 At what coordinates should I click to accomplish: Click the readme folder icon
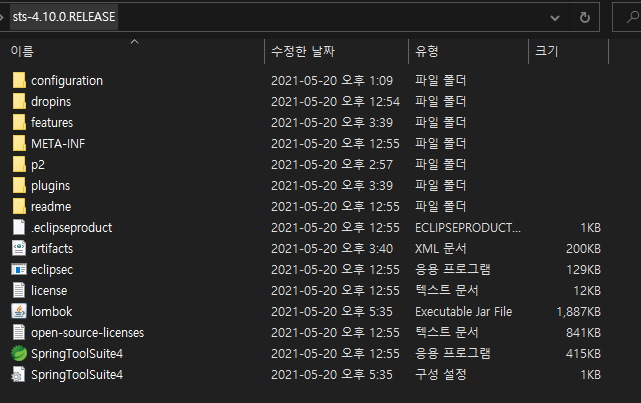point(19,206)
